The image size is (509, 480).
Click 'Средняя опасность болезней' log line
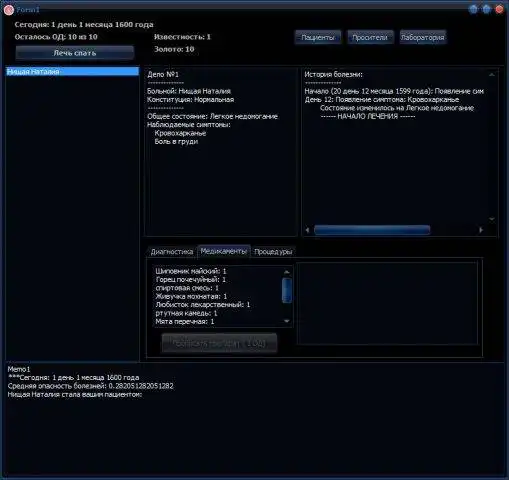point(90,386)
